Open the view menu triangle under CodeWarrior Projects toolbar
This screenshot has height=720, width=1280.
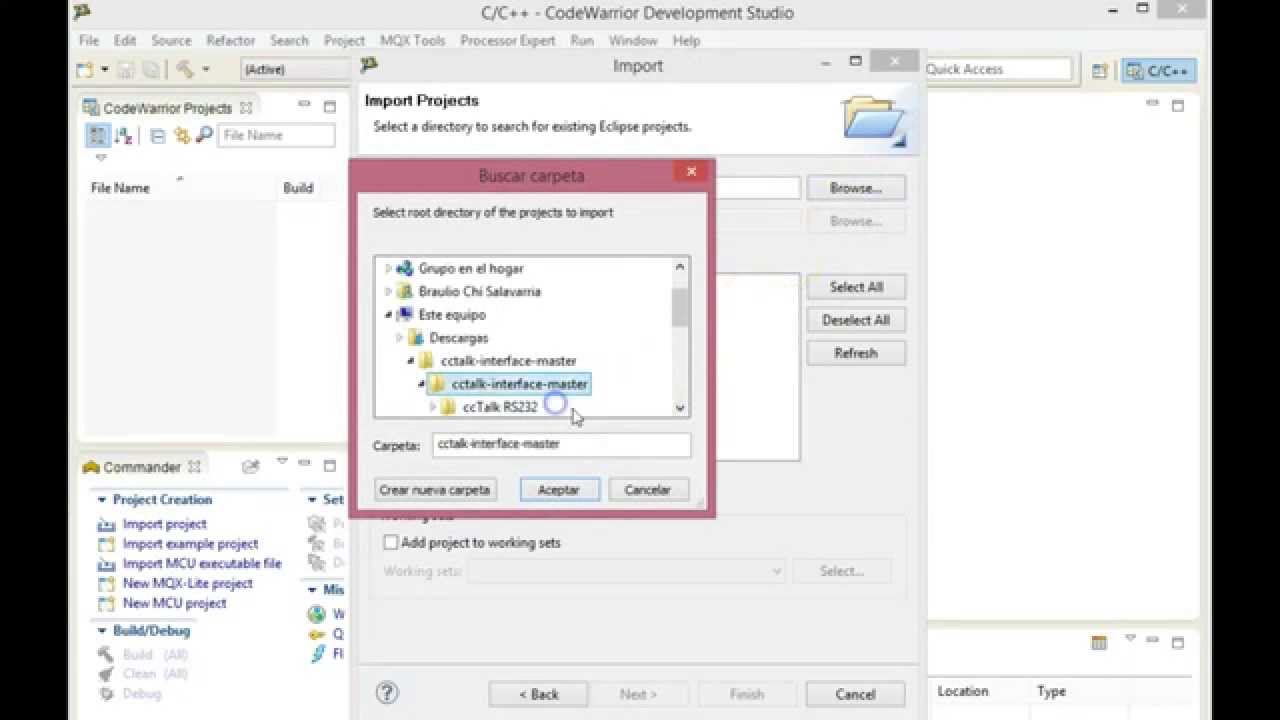click(100, 157)
